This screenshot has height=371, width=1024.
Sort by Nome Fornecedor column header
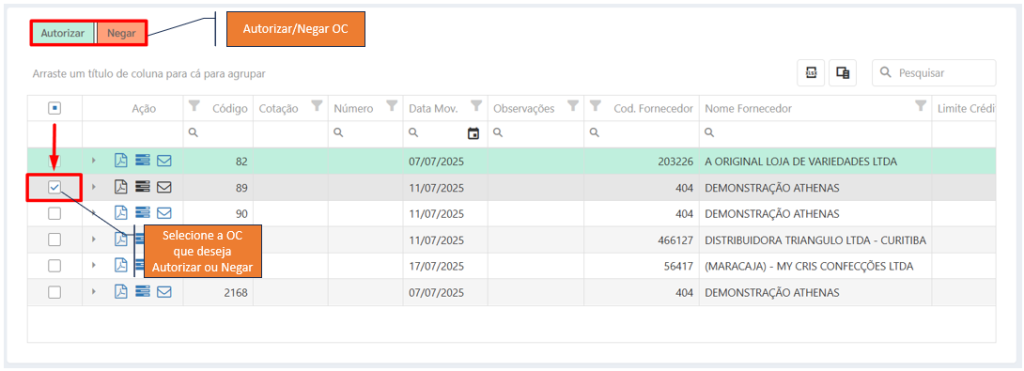pyautogui.click(x=748, y=108)
